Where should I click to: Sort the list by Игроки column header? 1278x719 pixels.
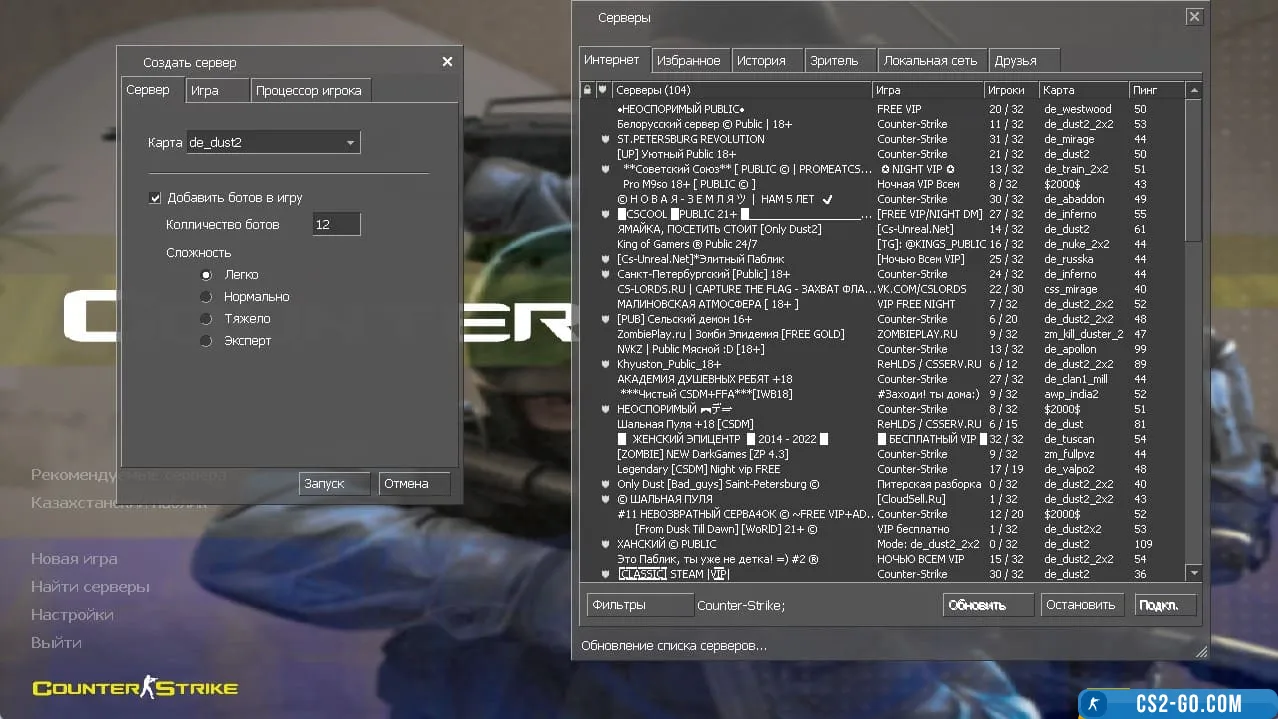point(1010,90)
